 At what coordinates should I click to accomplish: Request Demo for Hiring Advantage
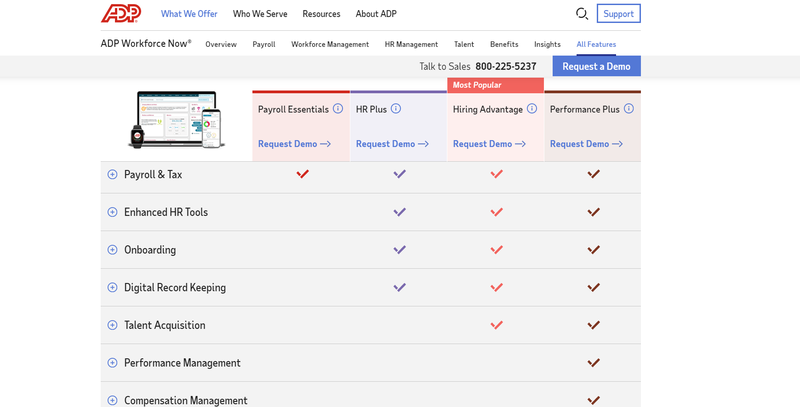[x=489, y=144]
